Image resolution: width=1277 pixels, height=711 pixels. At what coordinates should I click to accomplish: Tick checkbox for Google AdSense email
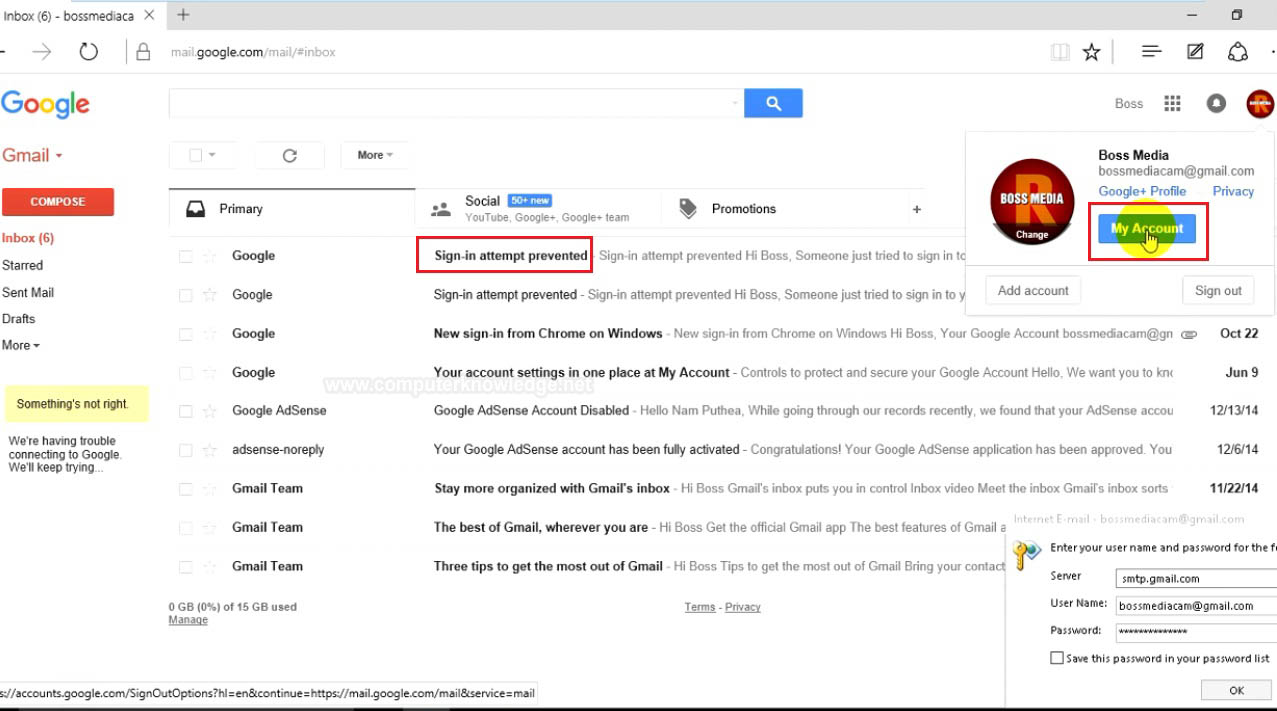[185, 411]
